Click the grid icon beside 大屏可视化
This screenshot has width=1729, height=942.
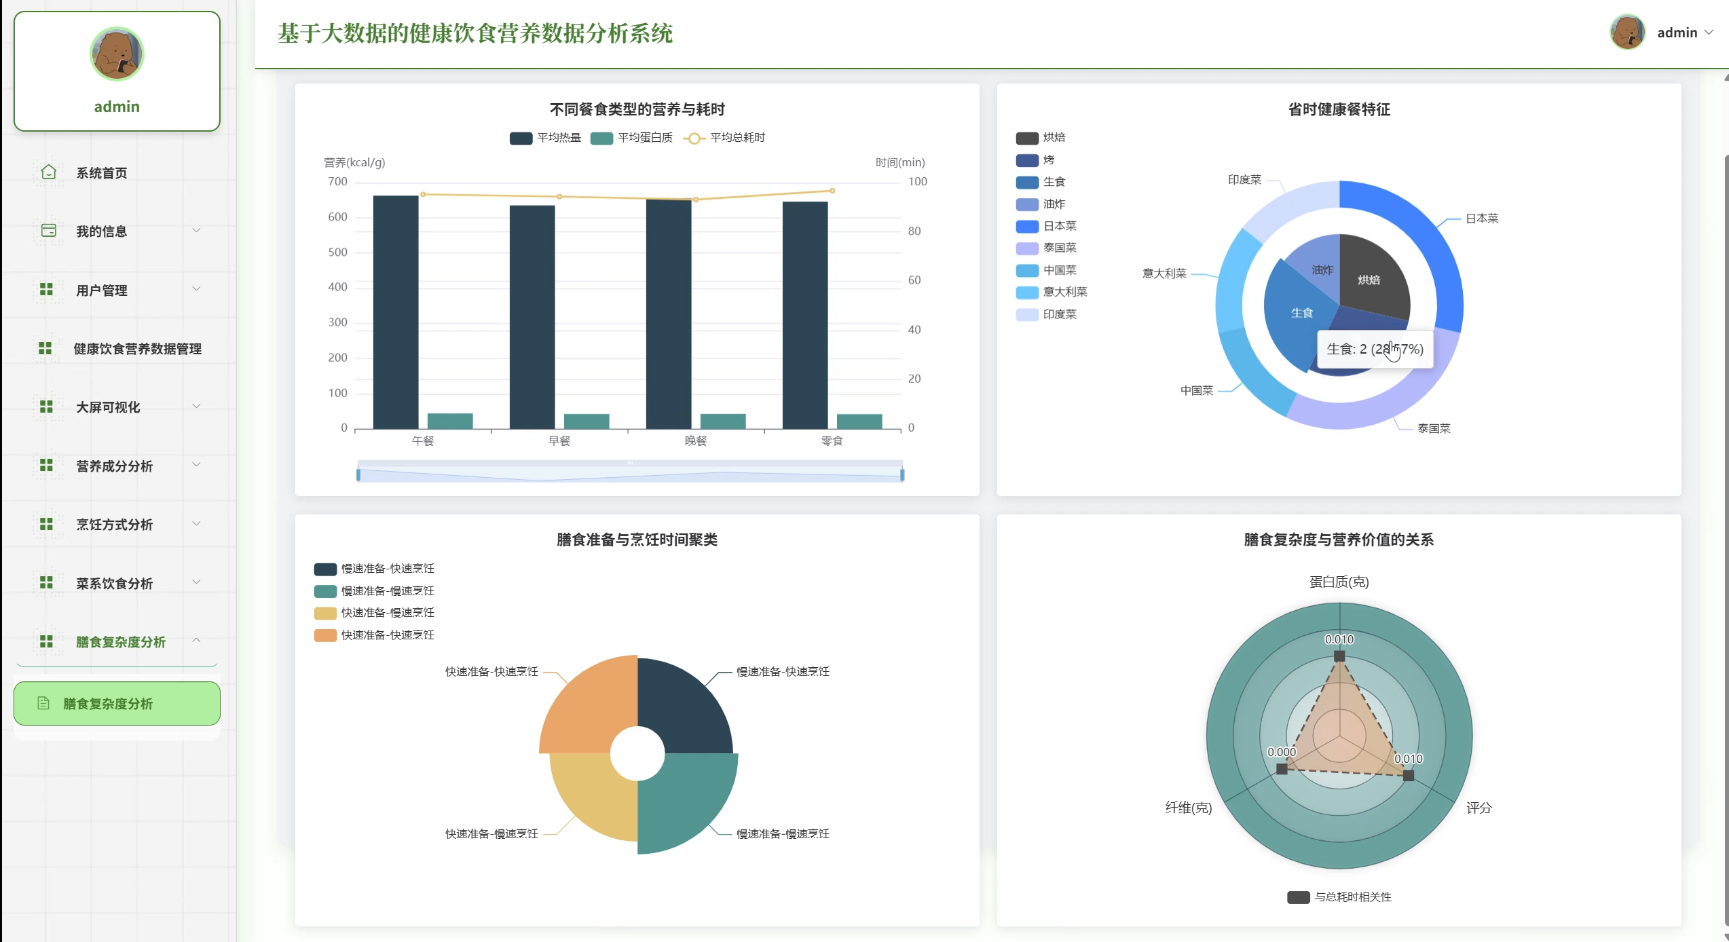coord(46,406)
